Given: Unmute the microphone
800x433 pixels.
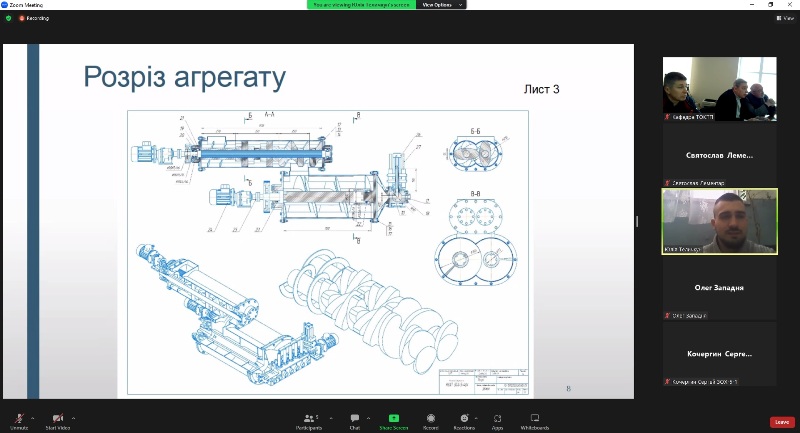Looking at the screenshot, I should (x=19, y=421).
